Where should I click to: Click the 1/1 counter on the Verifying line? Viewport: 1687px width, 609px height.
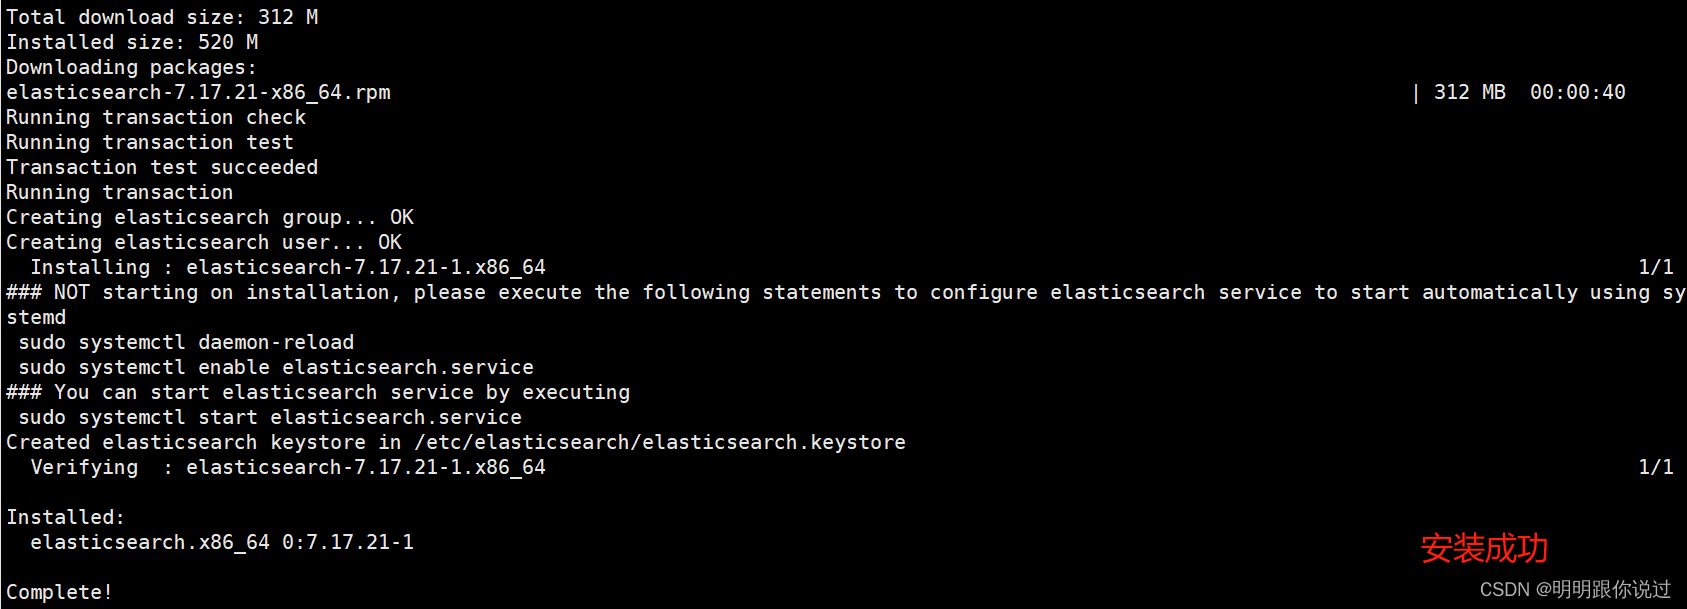[1655, 467]
